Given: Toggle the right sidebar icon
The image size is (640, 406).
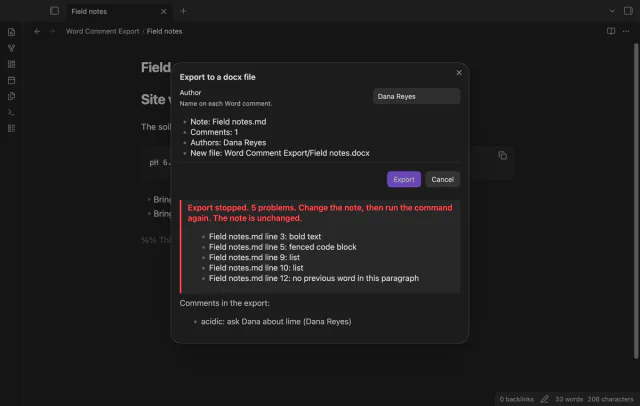Looking at the screenshot, I should 628,11.
